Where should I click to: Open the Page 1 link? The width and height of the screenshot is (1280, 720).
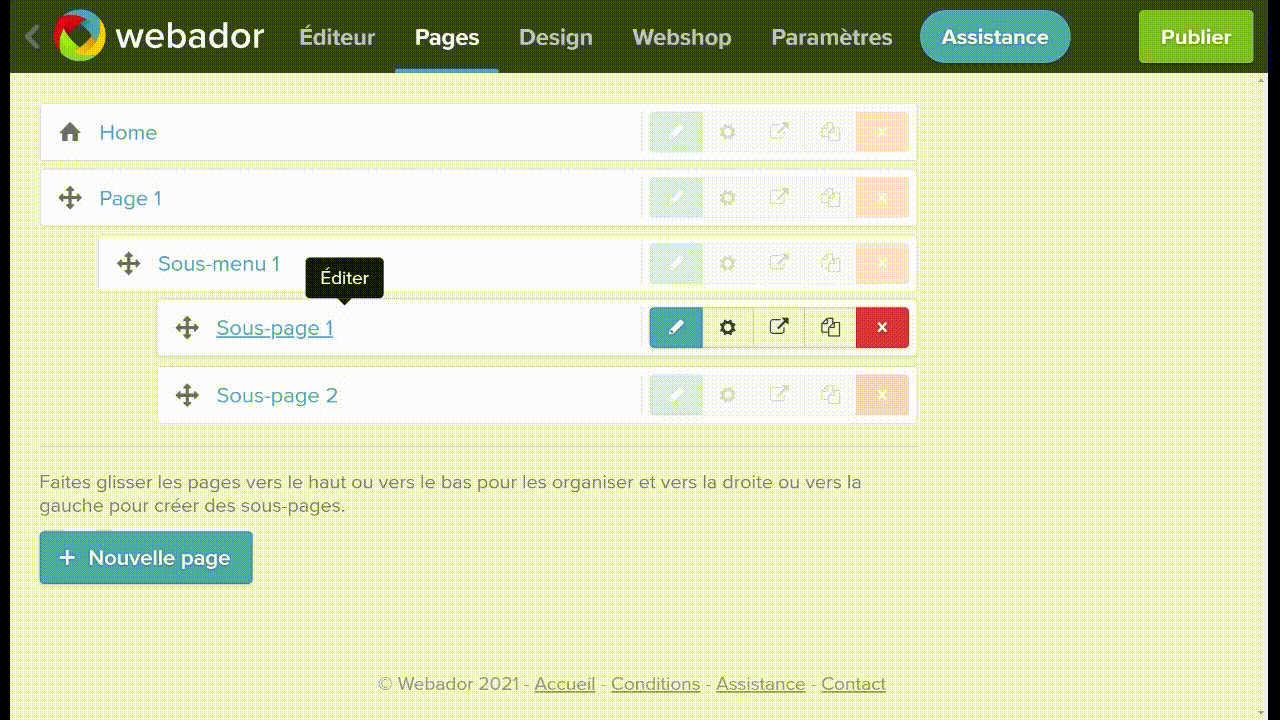click(130, 198)
